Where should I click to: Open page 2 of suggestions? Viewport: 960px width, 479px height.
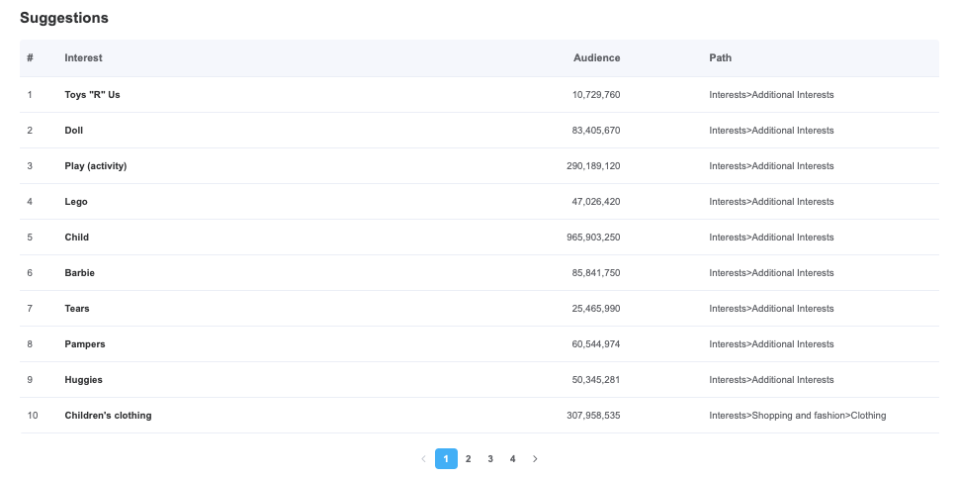[468, 459]
